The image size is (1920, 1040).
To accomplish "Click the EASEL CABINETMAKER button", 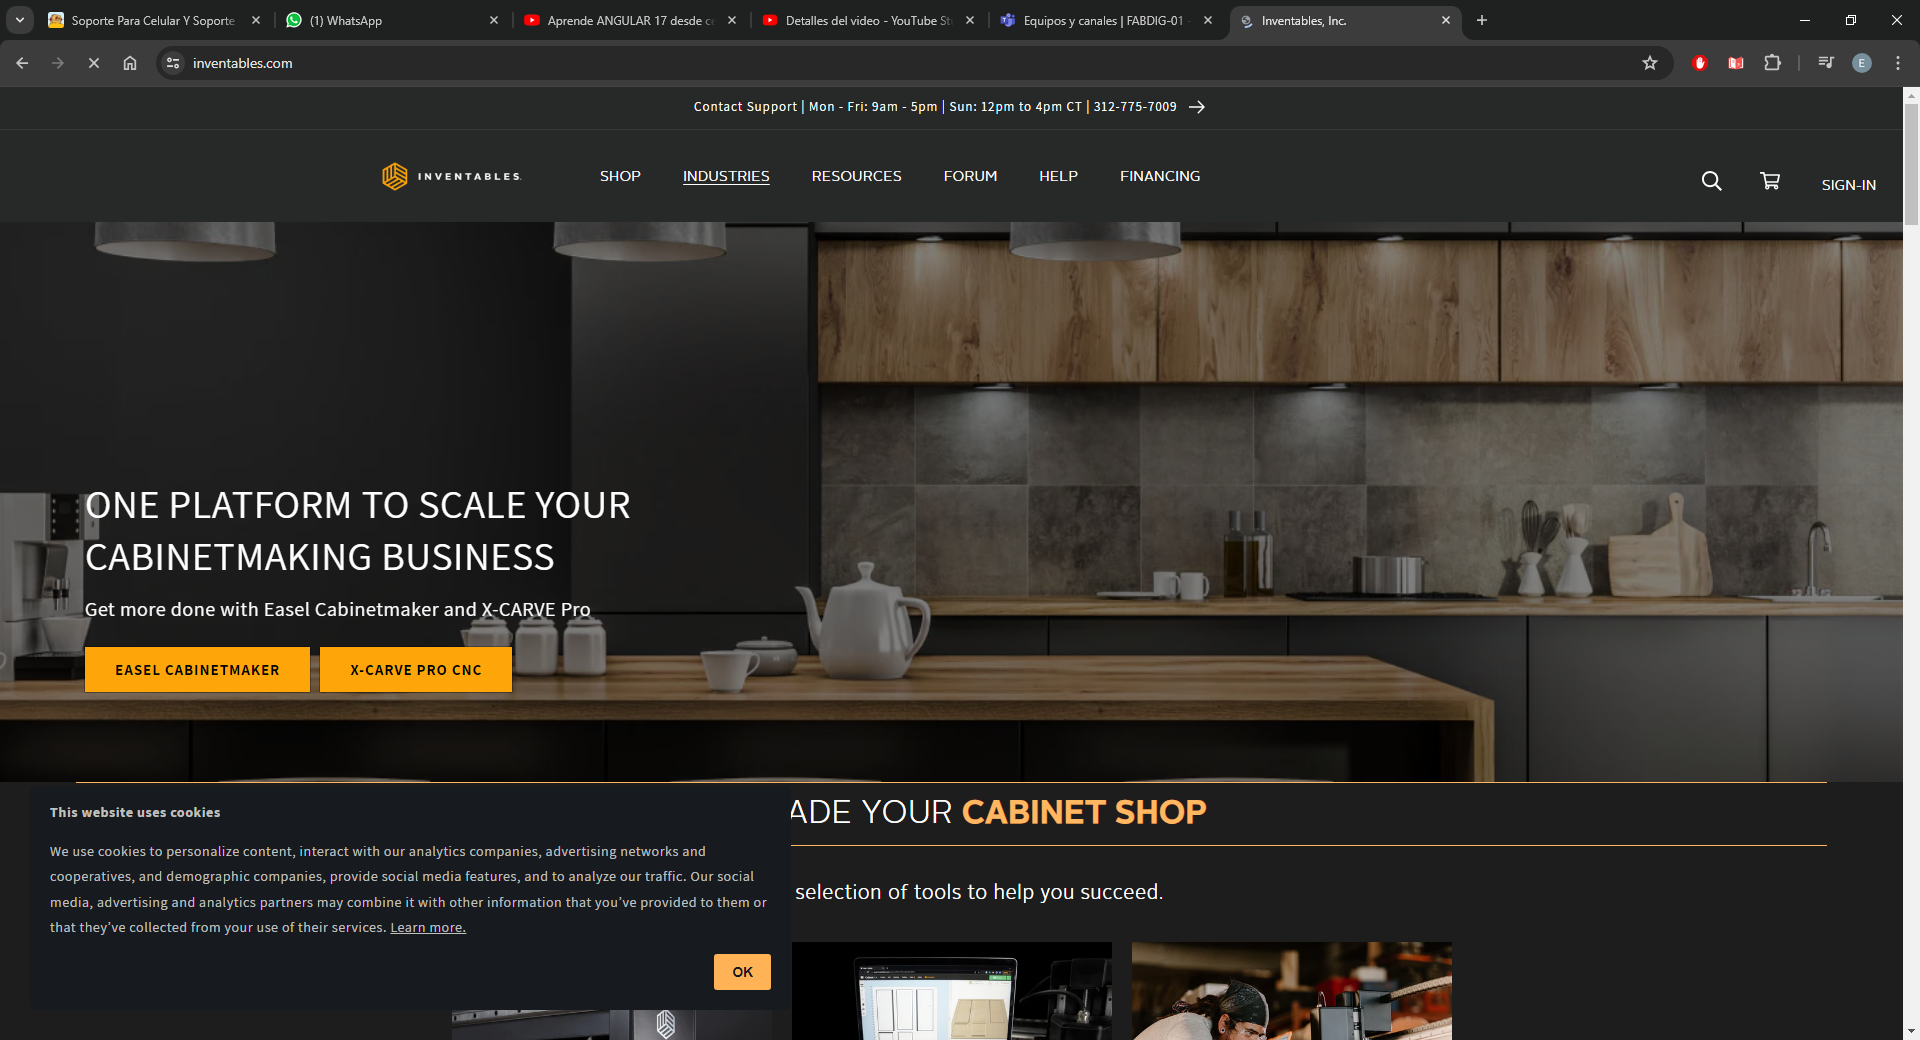I will click(197, 670).
